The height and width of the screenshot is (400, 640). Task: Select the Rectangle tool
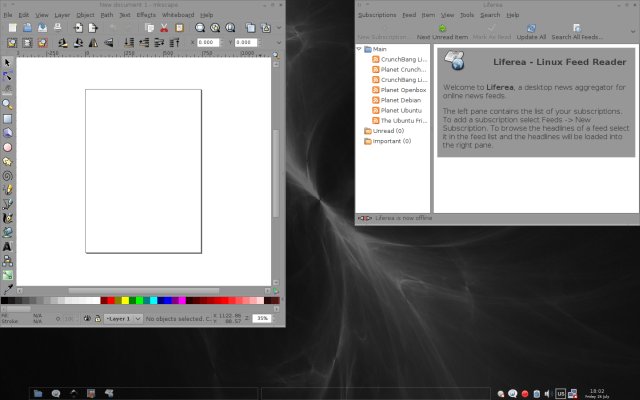pos(8,118)
